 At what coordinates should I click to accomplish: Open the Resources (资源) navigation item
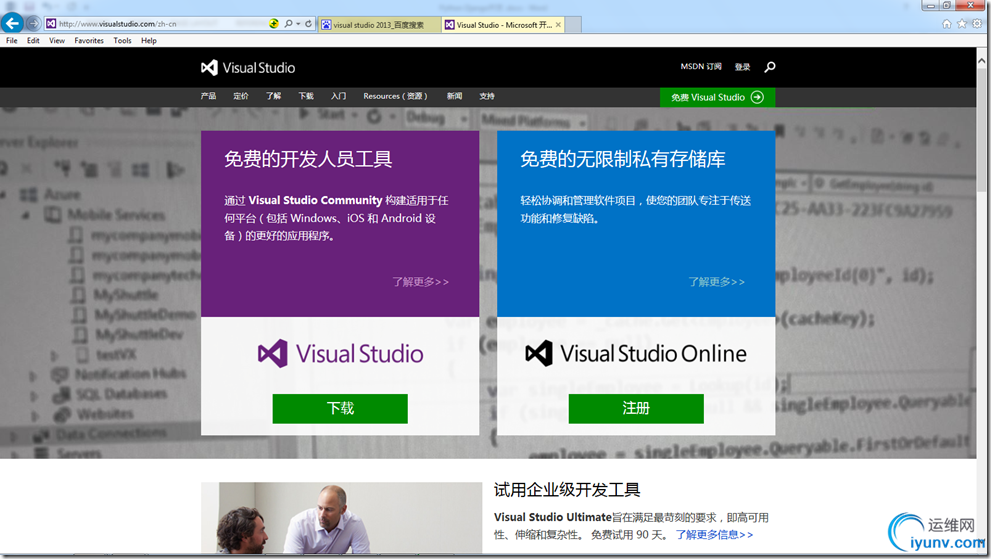click(x=395, y=96)
